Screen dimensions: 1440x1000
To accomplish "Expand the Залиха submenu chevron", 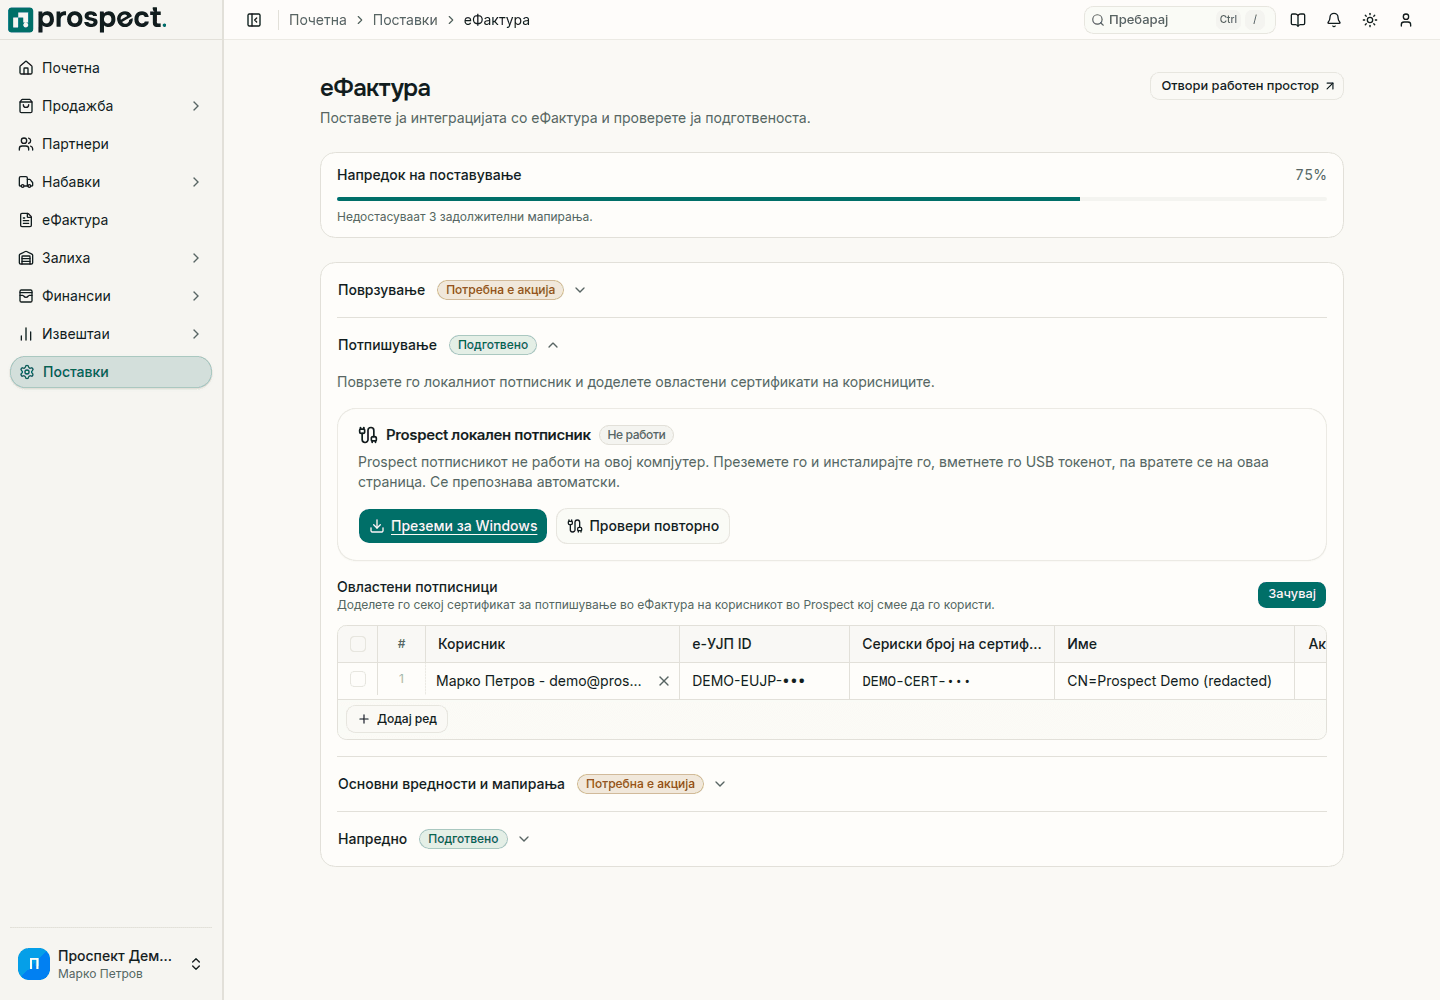I will (196, 258).
